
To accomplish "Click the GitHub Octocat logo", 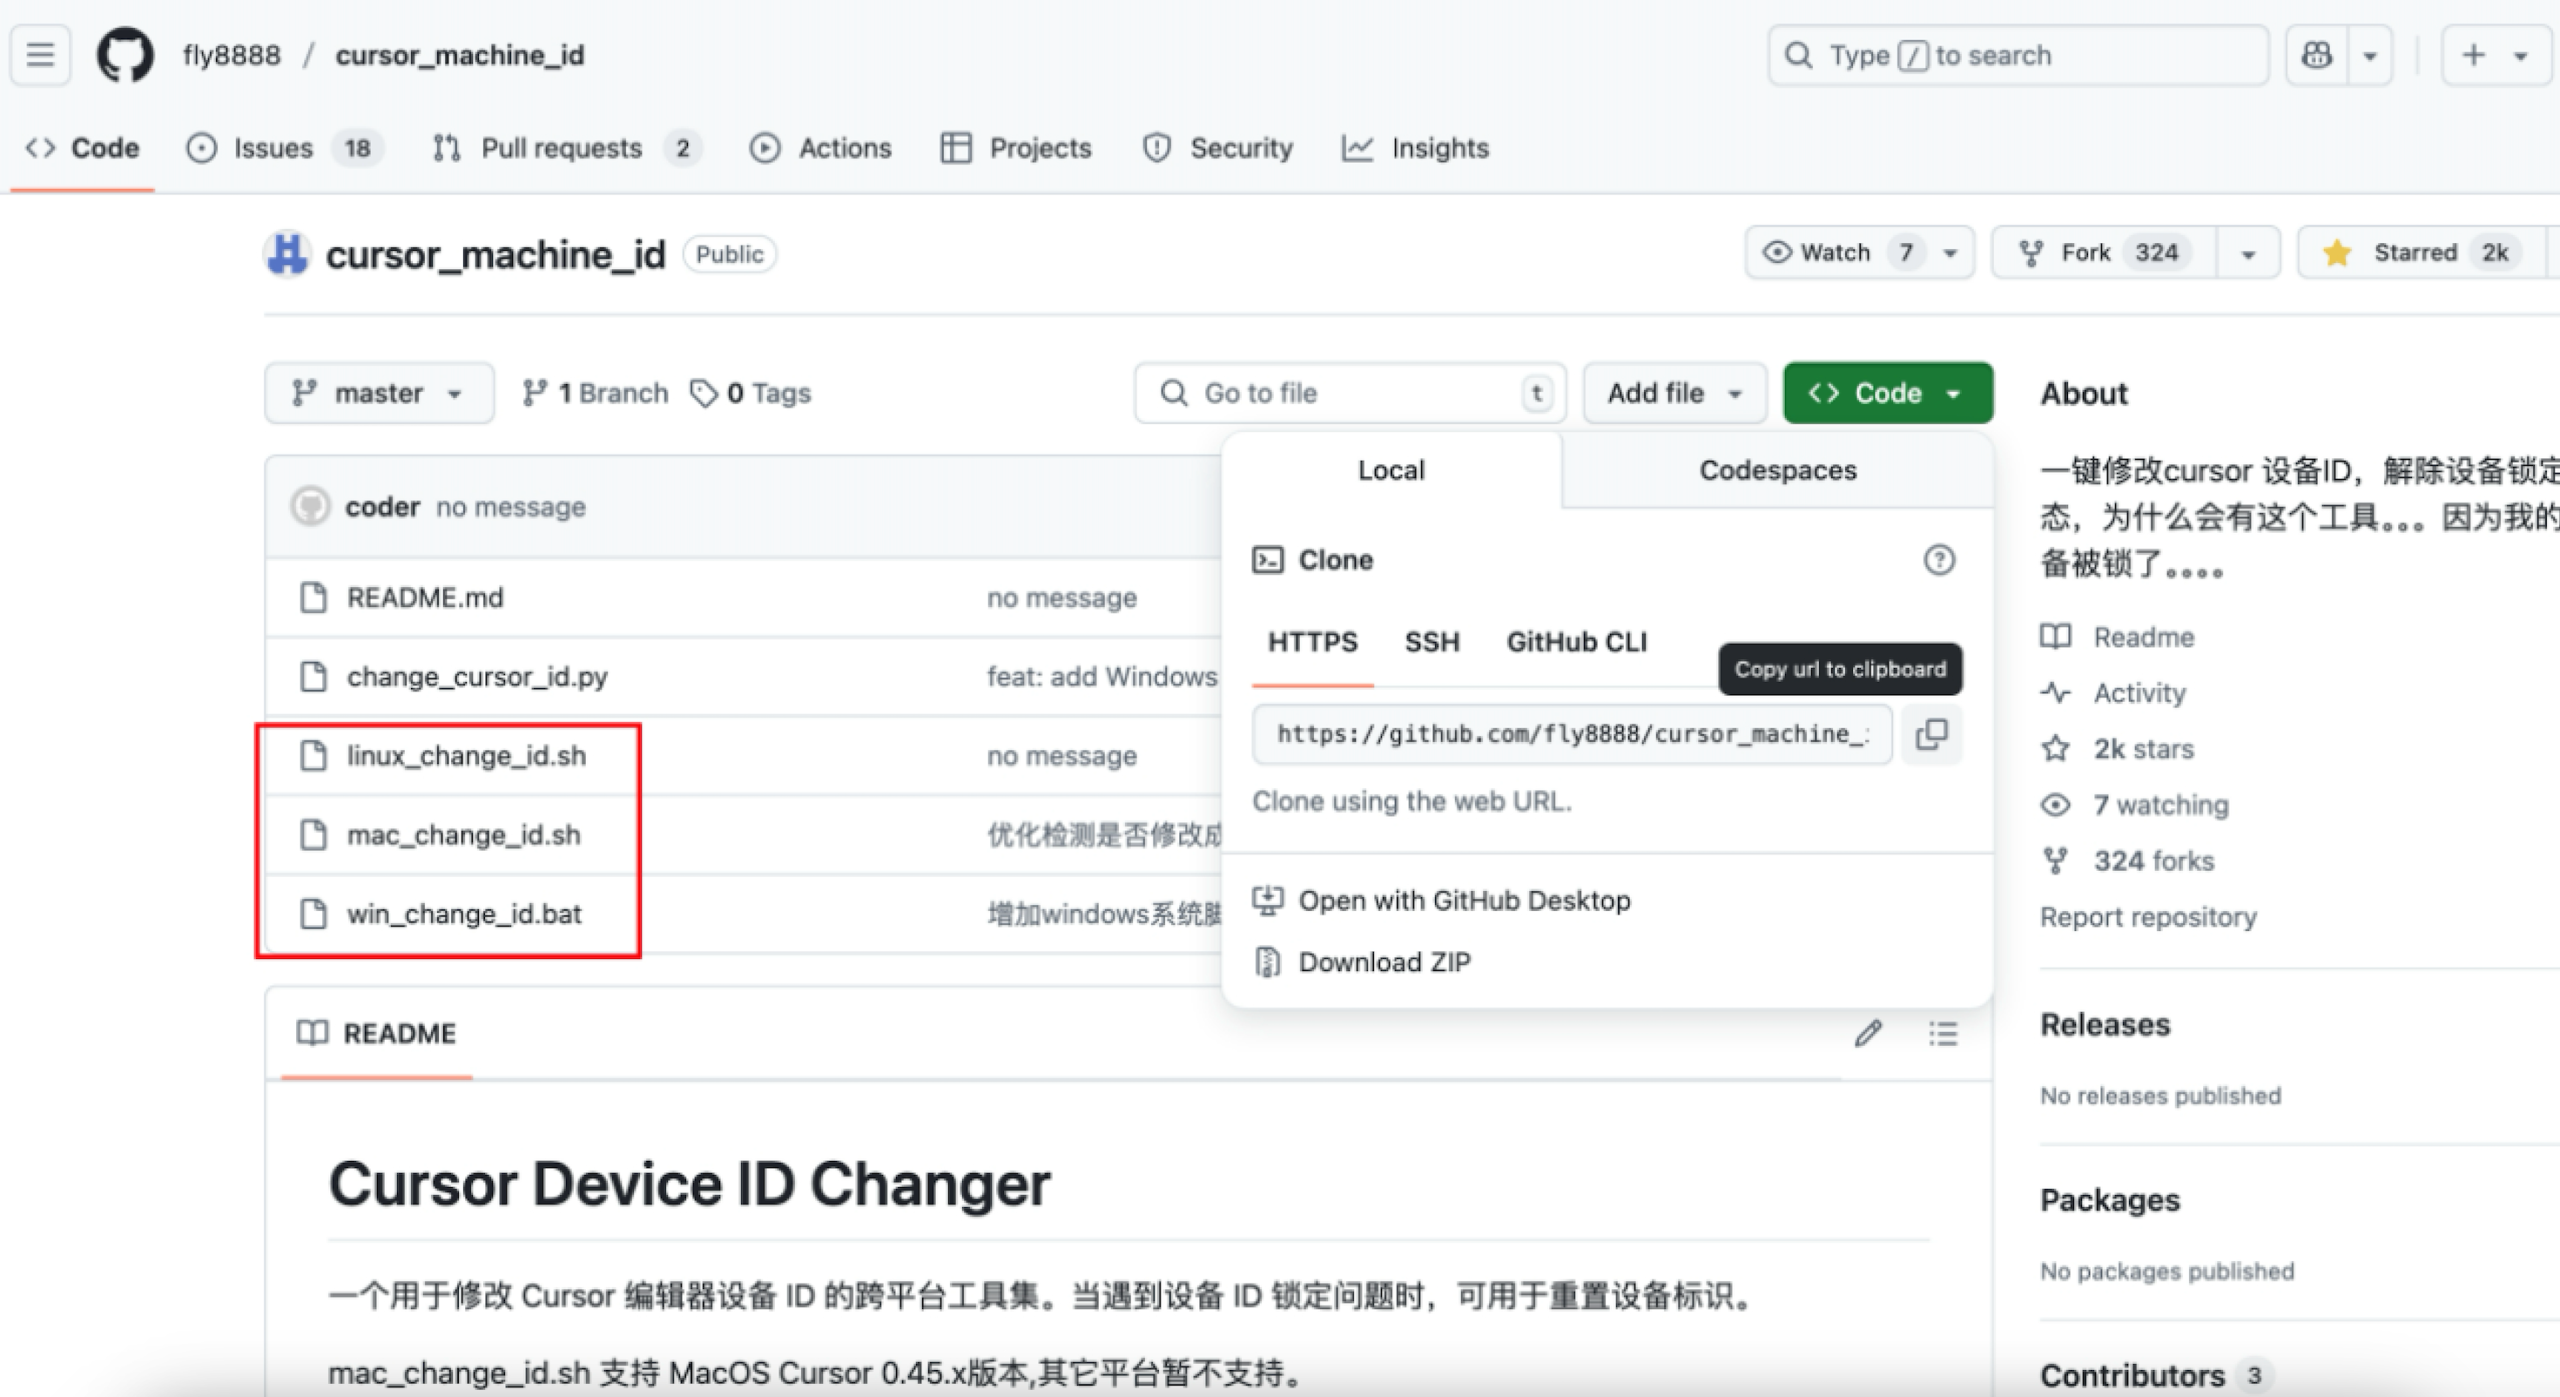I will coord(125,55).
